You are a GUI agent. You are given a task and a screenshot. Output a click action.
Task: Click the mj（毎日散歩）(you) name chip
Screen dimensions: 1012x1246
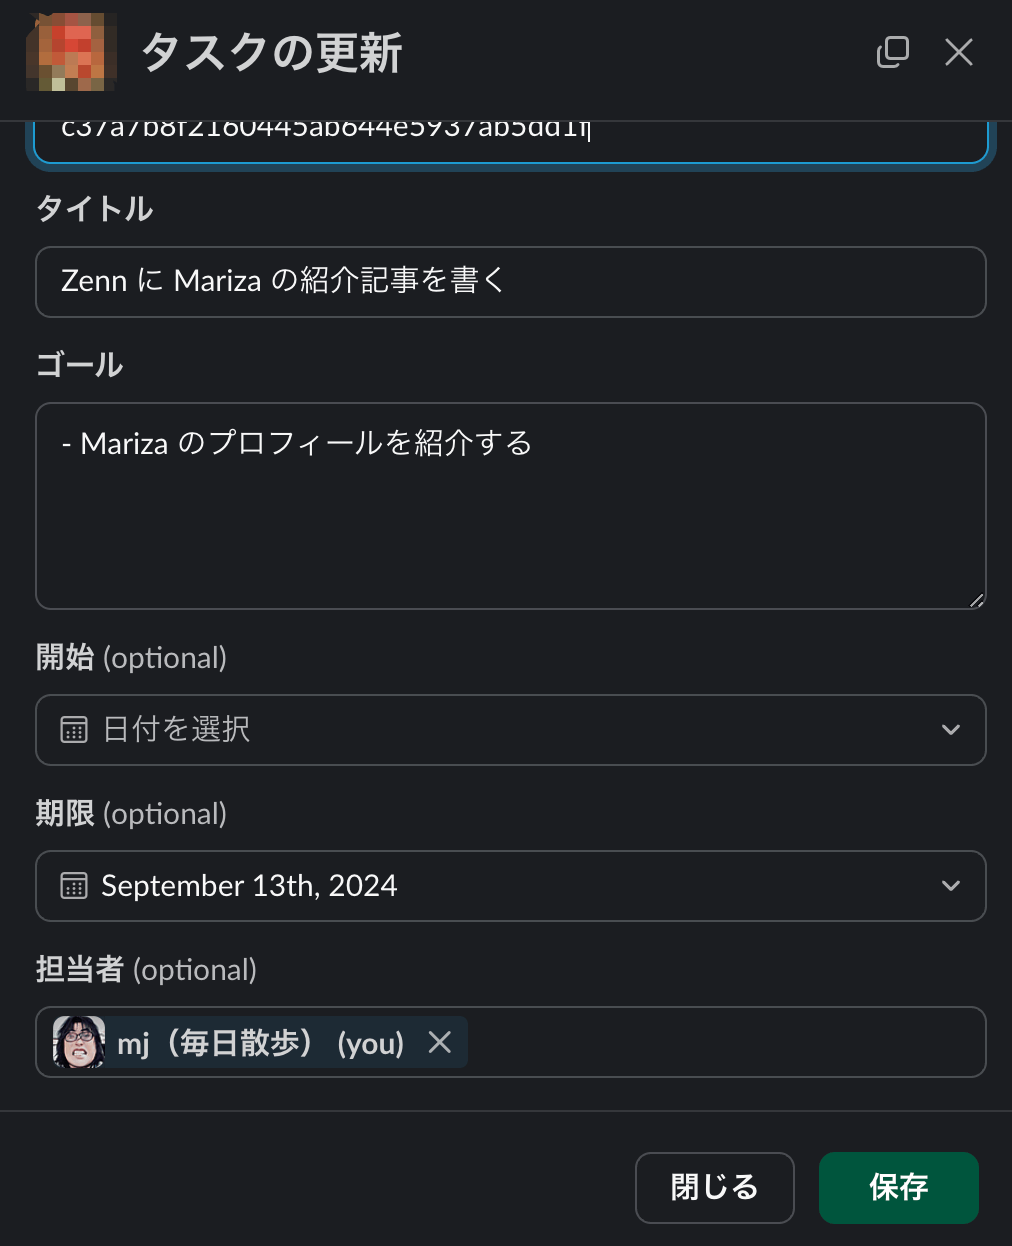pos(261,1042)
